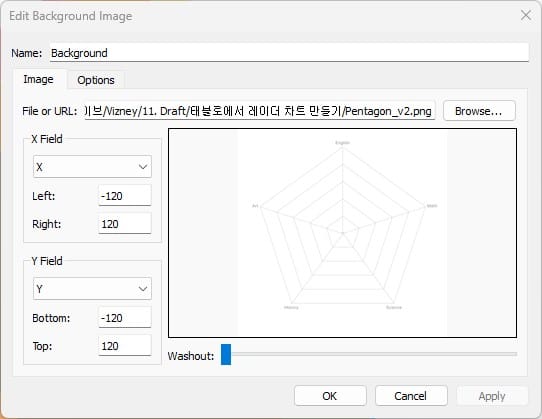542x419 pixels.
Task: Click the File or URL path field
Action: coord(259,111)
